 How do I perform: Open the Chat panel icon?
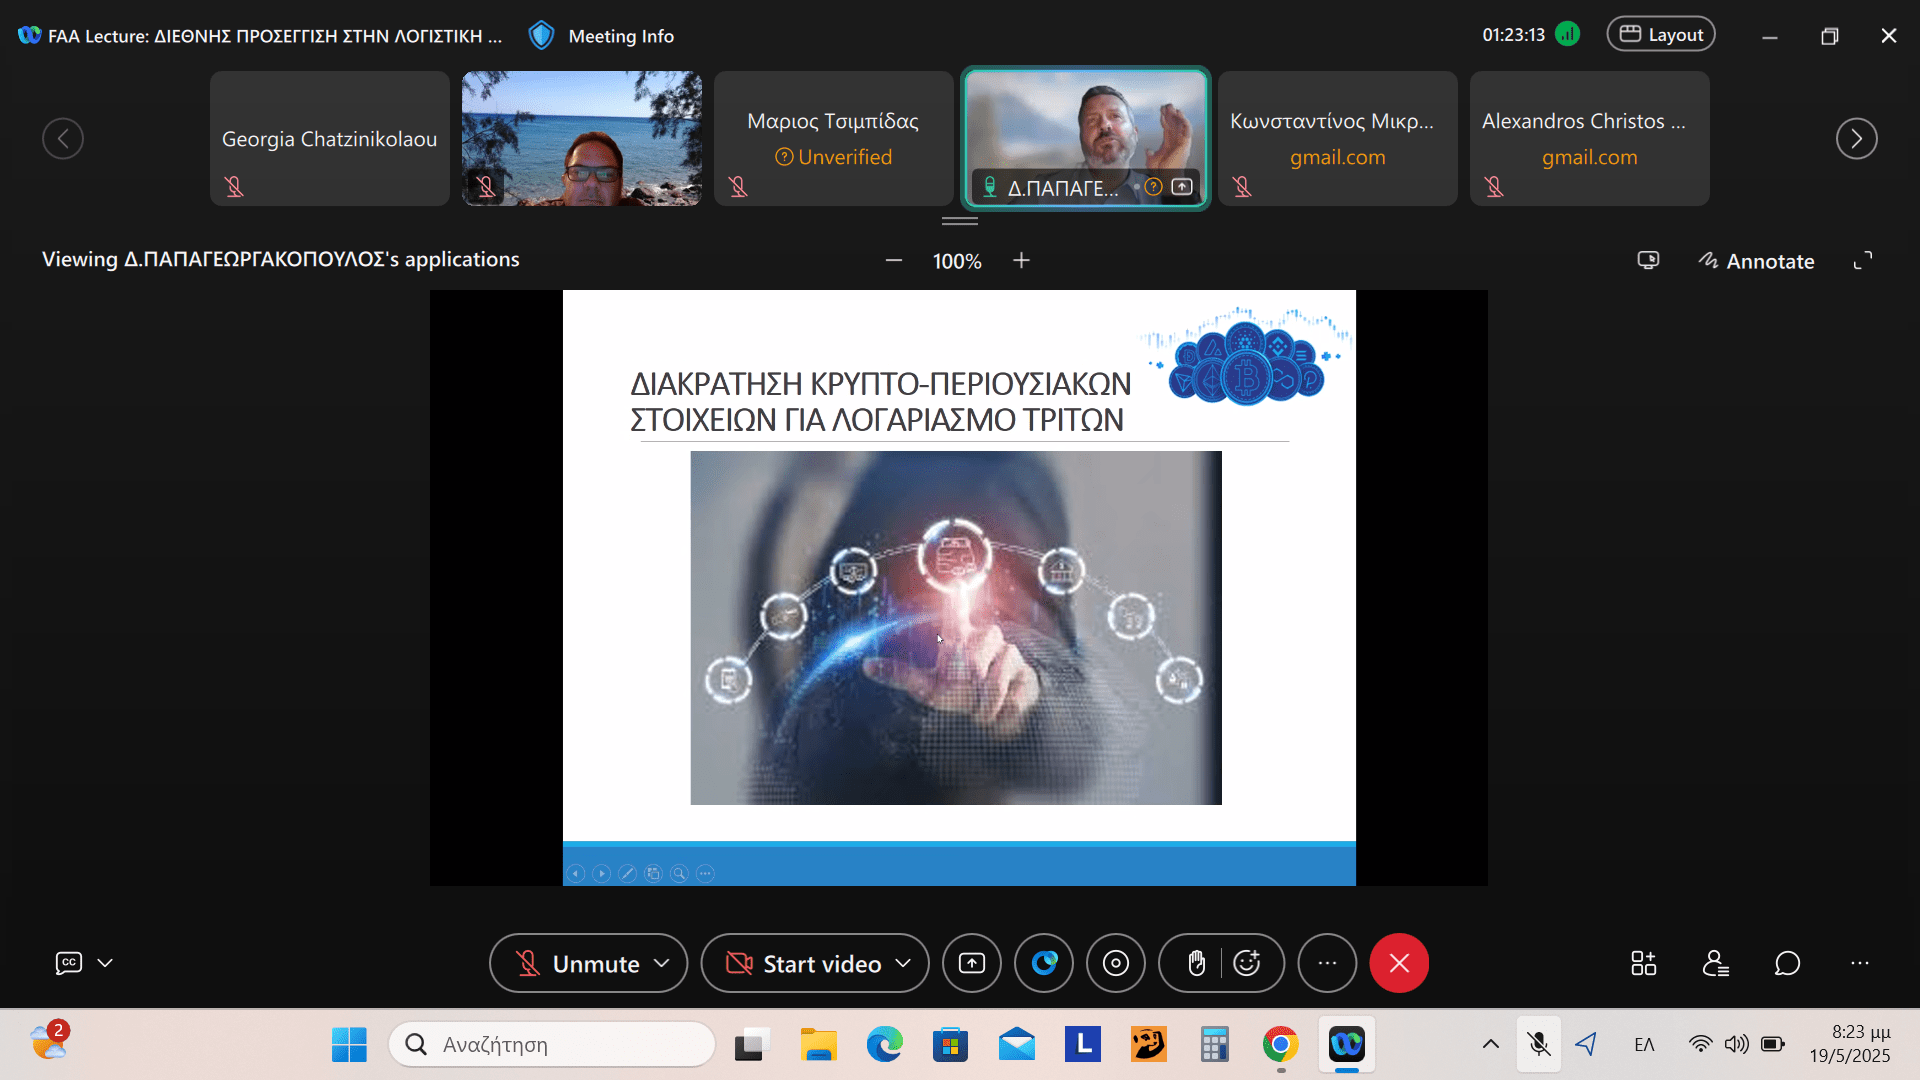click(1787, 963)
